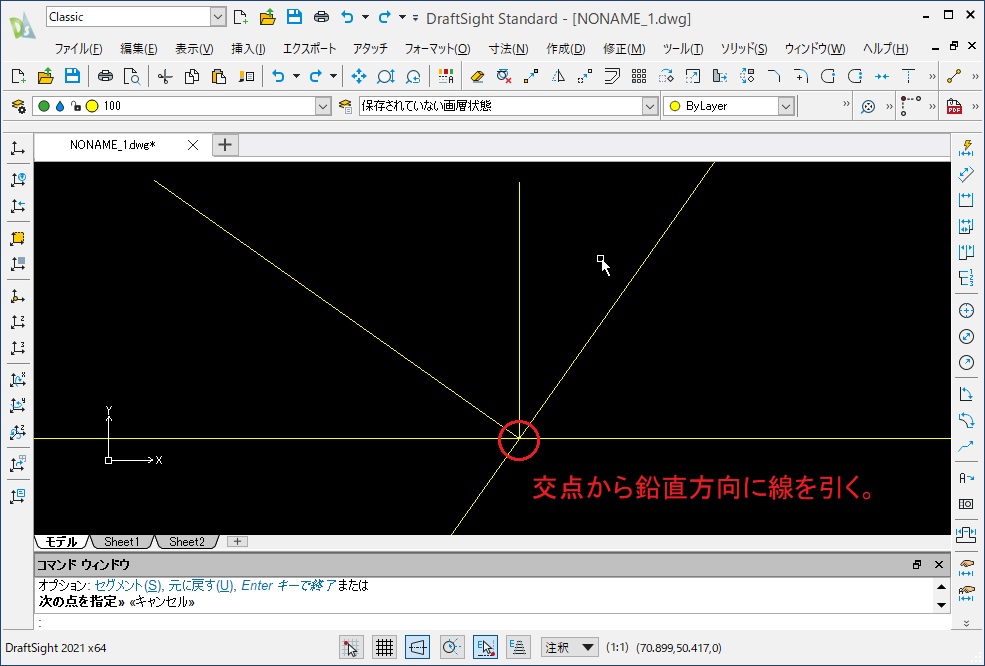985x666 pixels.
Task: Click the center mark icon in right toolbar
Action: pos(966,310)
